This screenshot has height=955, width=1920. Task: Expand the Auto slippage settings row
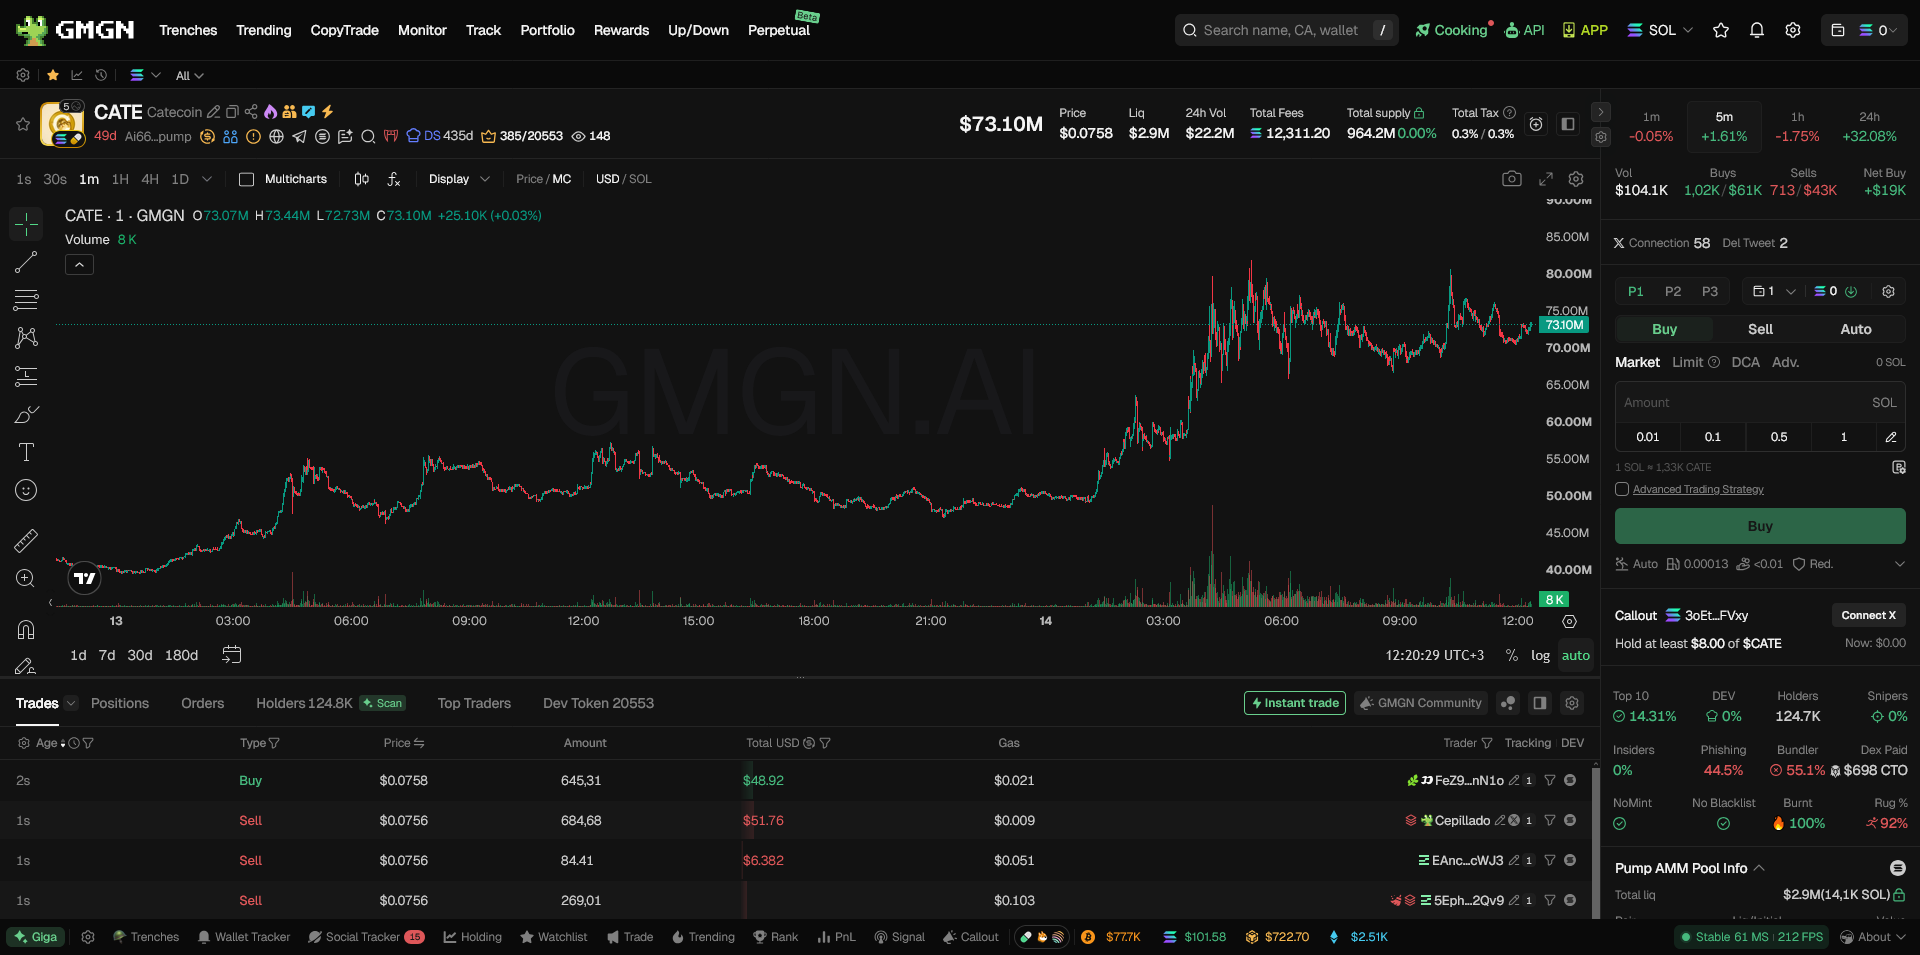click(x=1899, y=564)
